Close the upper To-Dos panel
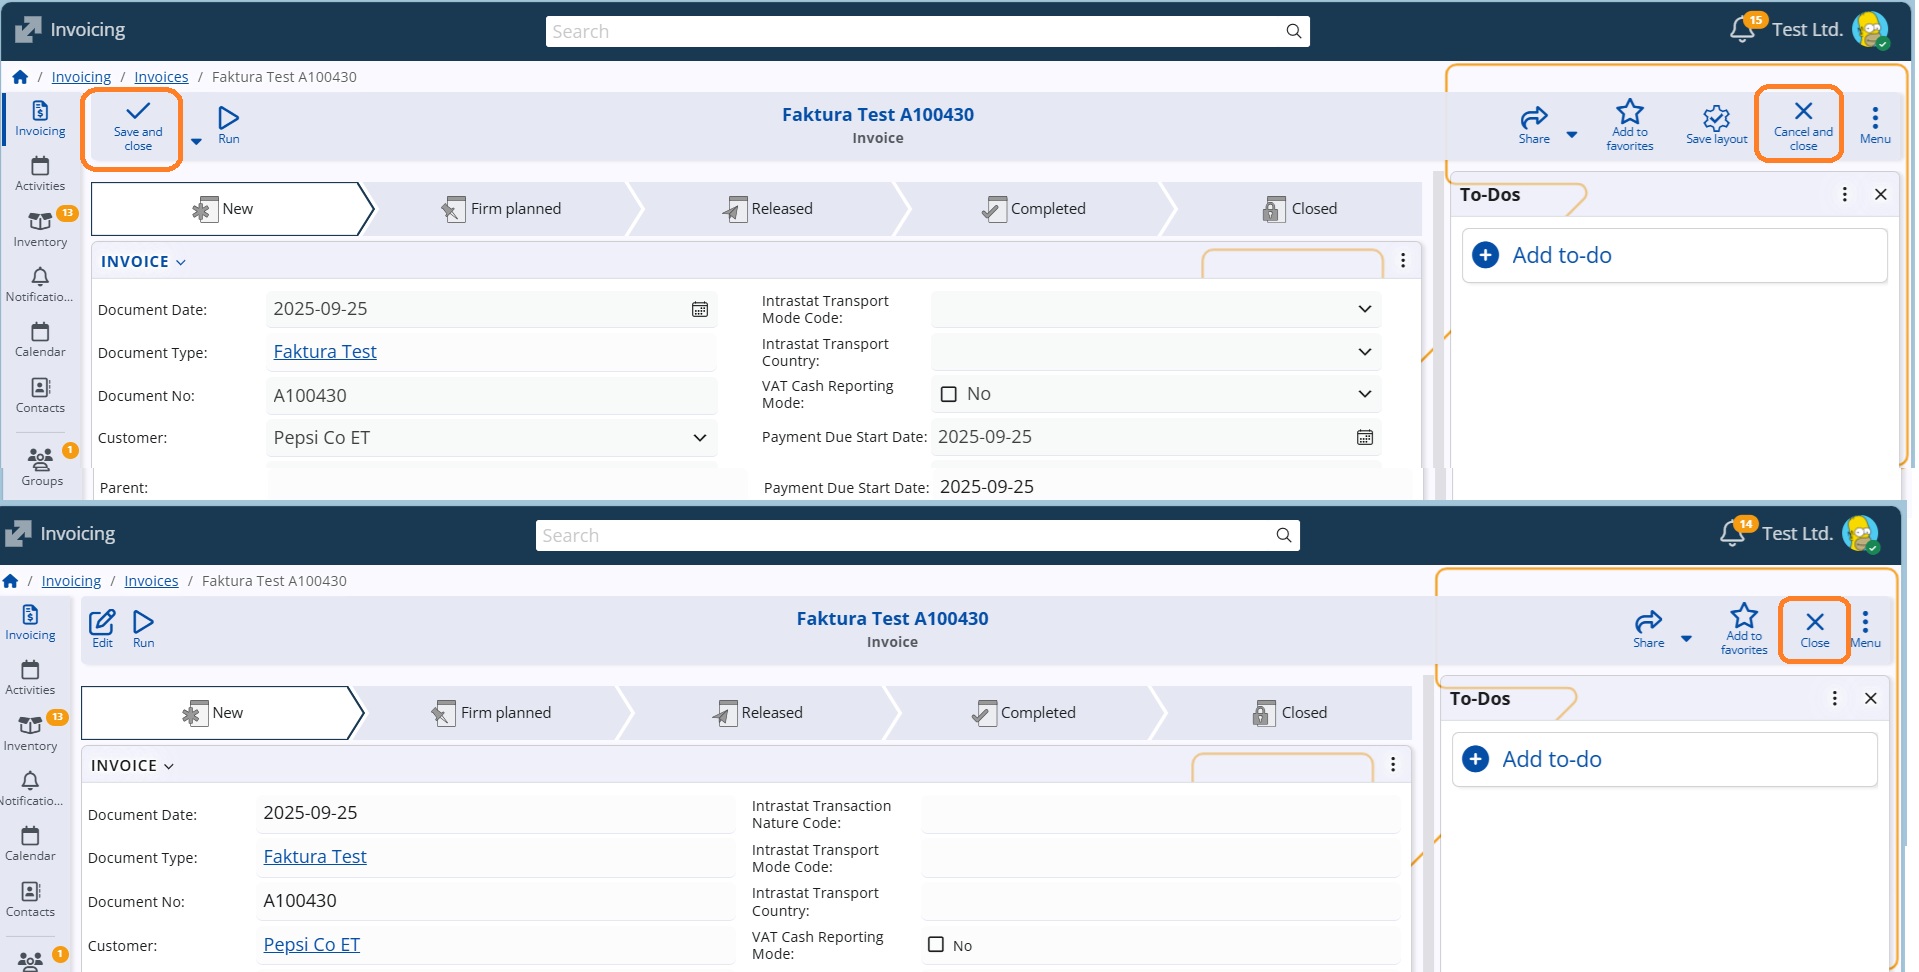 coord(1880,194)
